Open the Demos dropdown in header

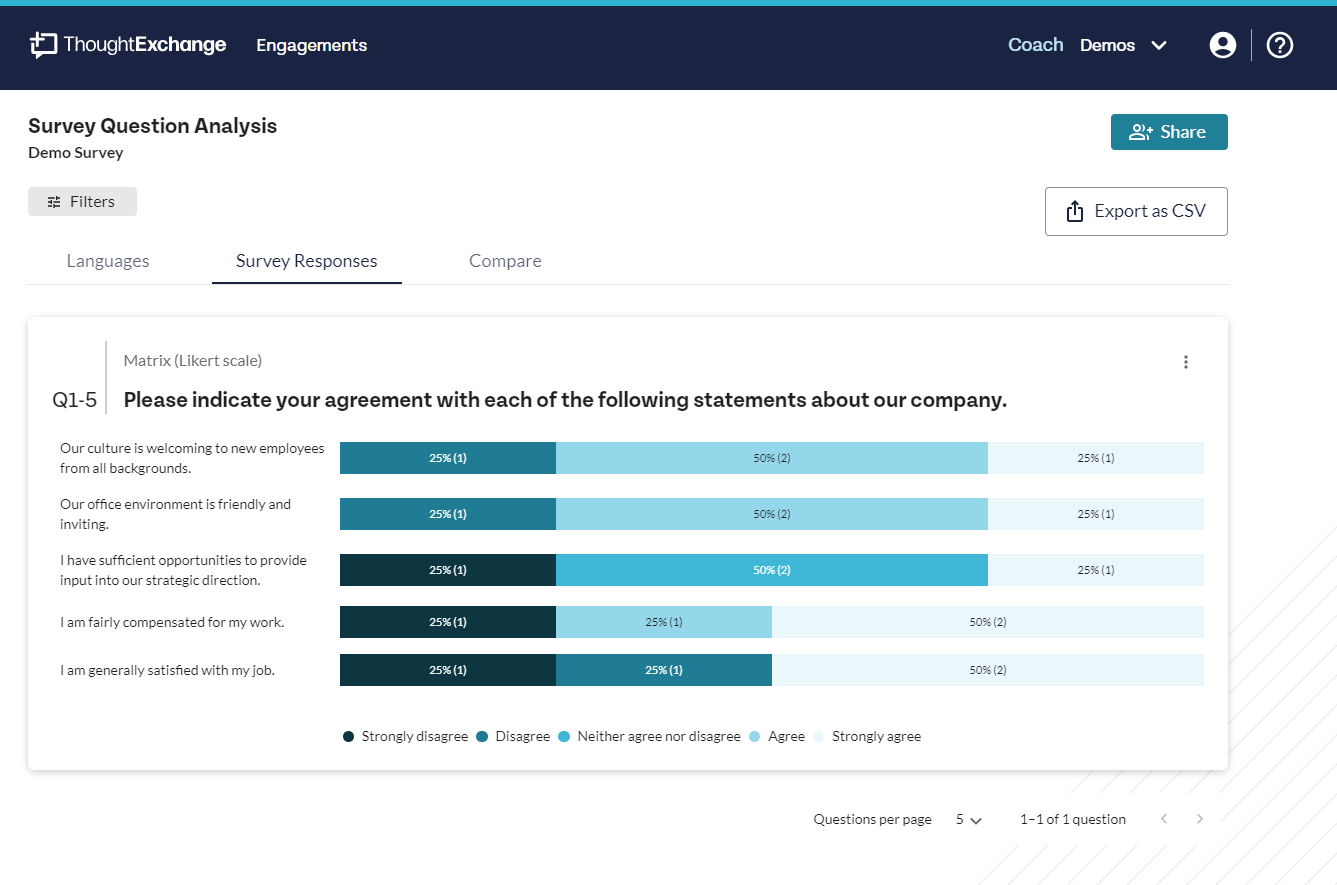point(1124,45)
